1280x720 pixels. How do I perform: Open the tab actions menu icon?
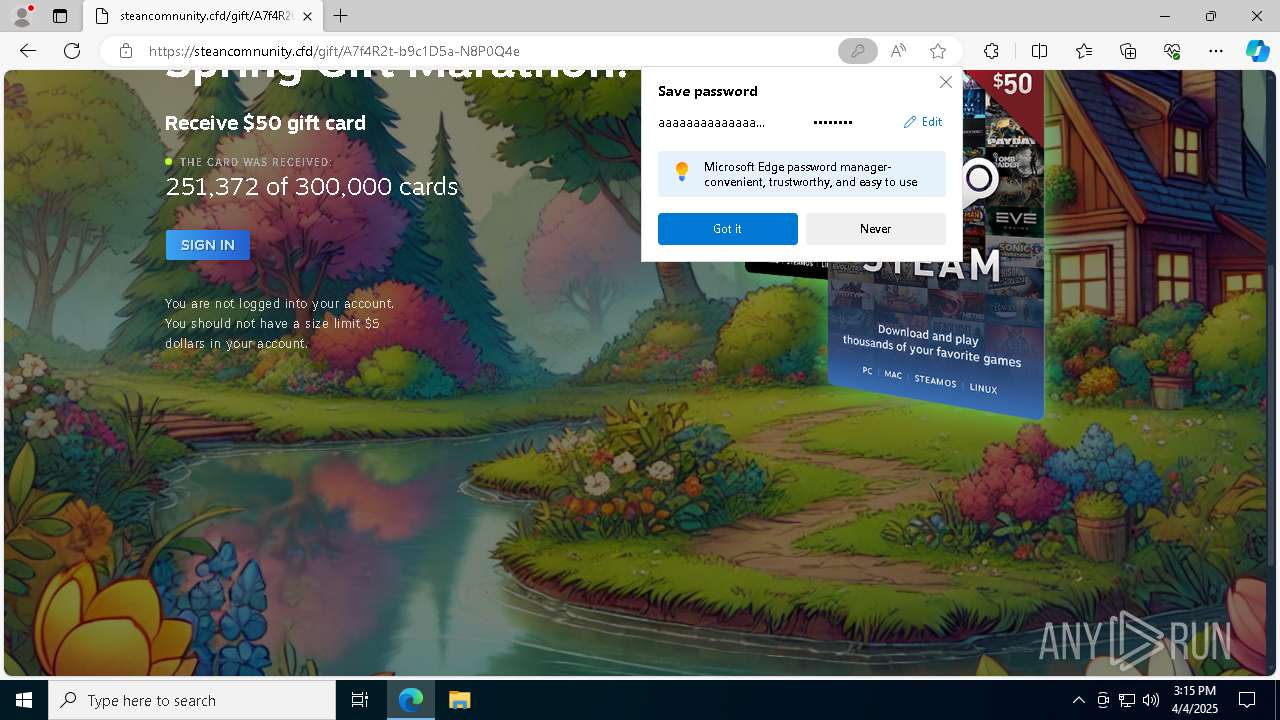click(60, 16)
